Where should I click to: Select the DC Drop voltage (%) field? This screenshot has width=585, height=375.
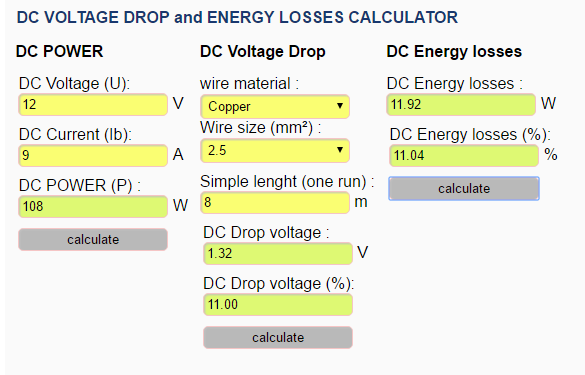click(278, 304)
